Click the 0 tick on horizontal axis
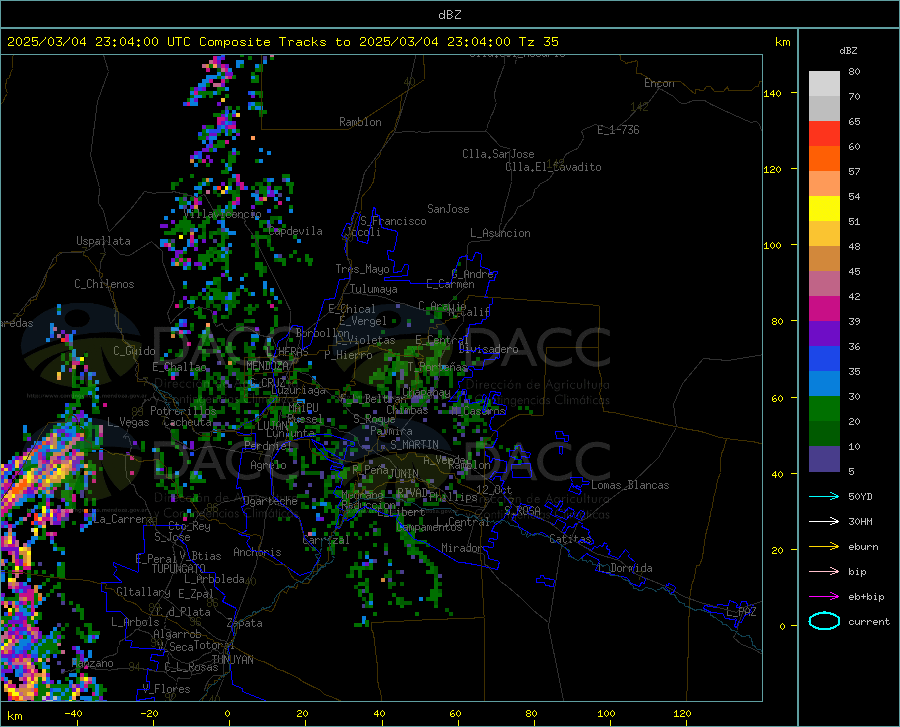This screenshot has height=727, width=900. point(228,713)
